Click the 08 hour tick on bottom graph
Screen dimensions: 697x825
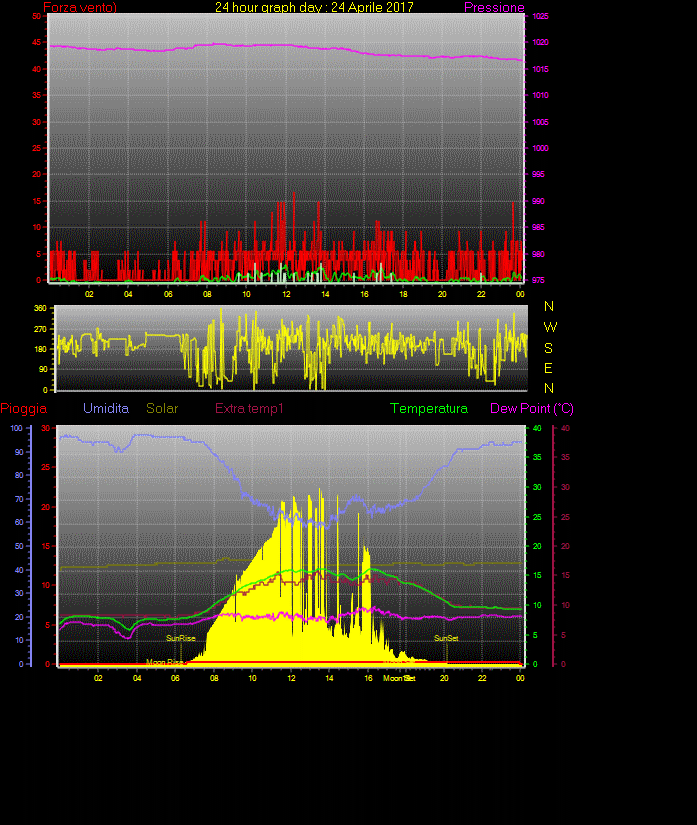[x=214, y=678]
